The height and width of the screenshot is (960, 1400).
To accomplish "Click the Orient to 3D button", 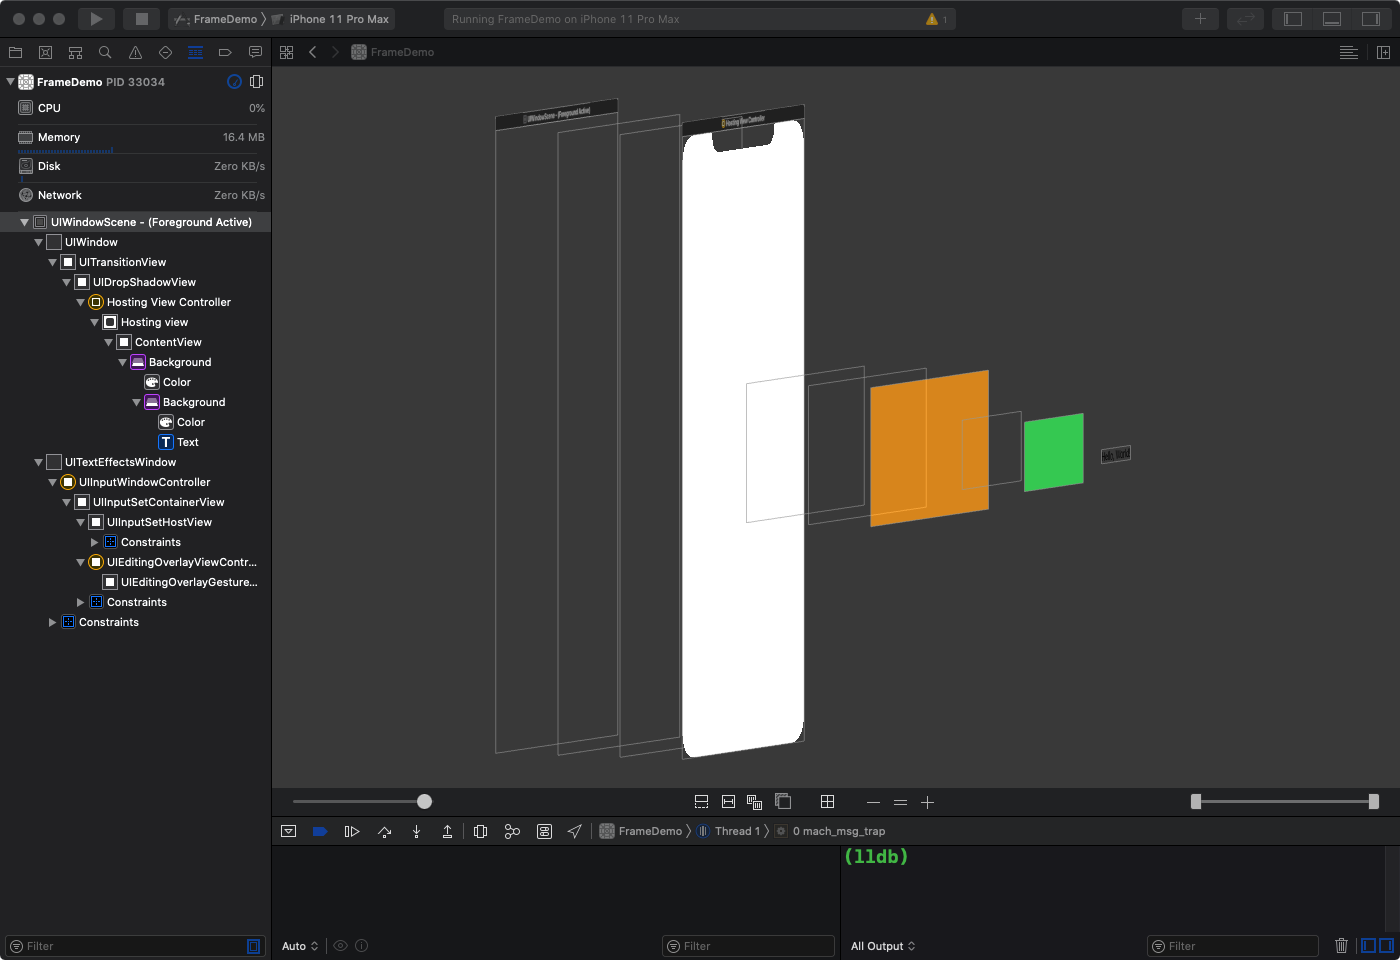I will tap(783, 802).
